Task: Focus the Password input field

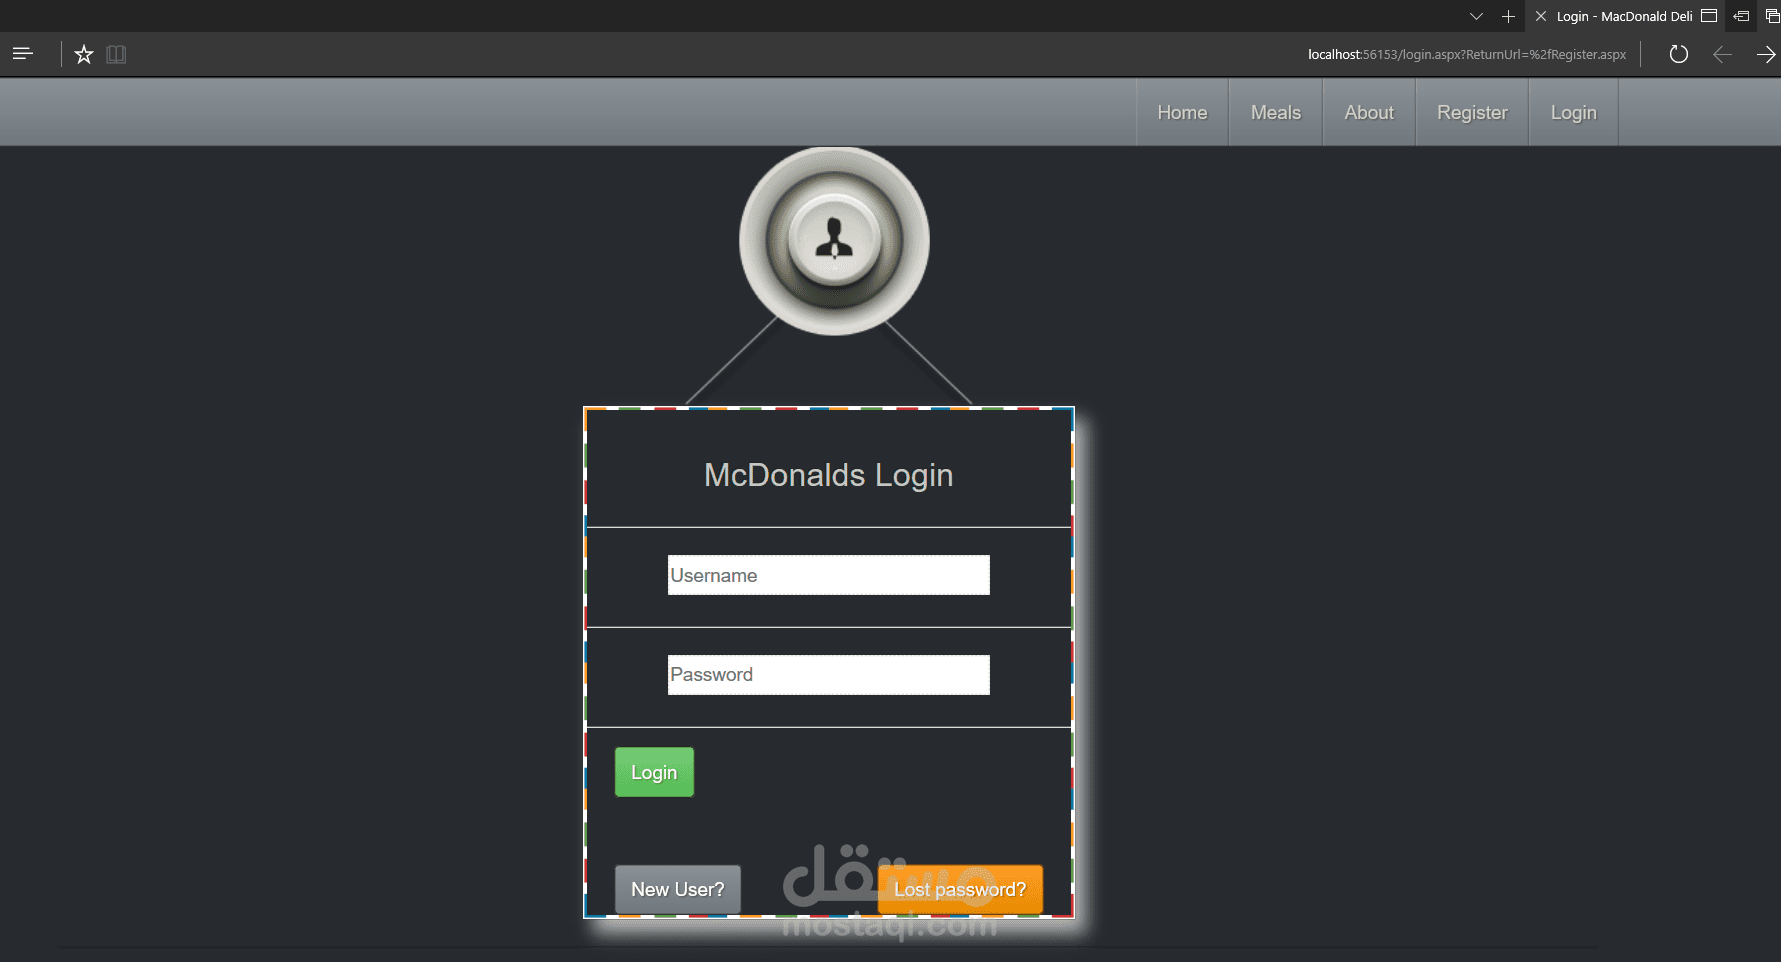Action: (829, 675)
